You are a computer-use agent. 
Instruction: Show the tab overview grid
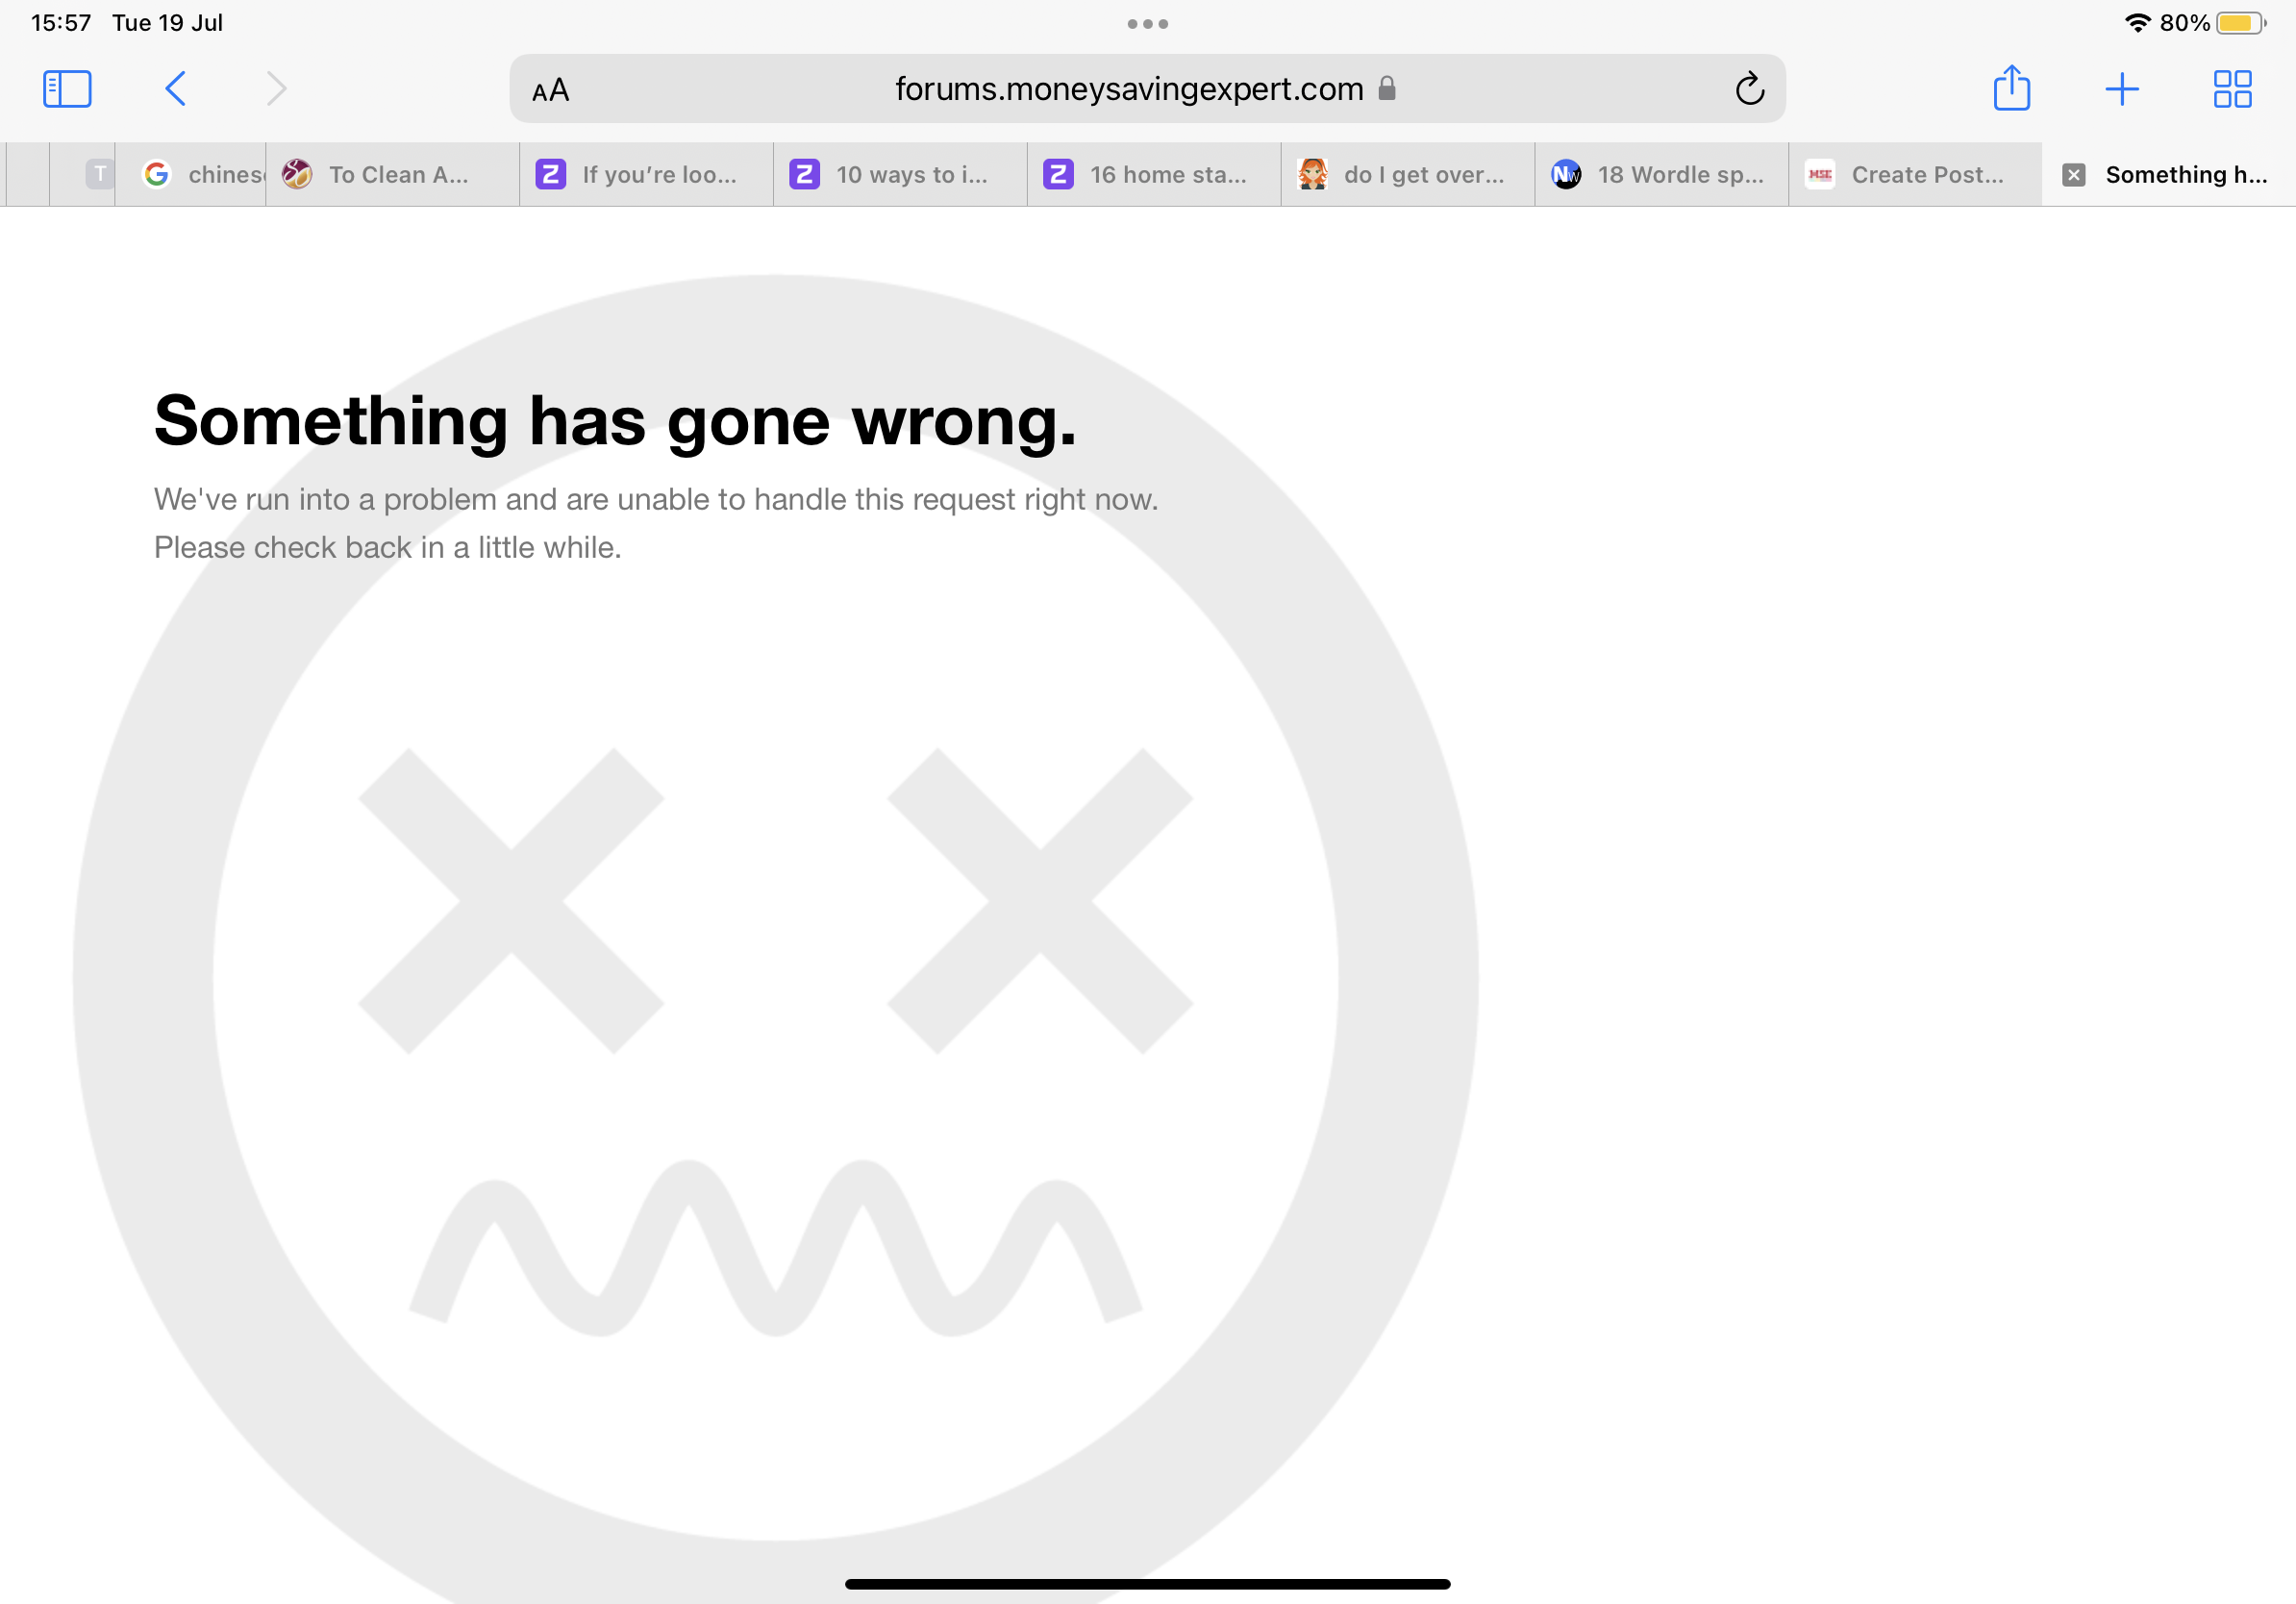[2232, 89]
